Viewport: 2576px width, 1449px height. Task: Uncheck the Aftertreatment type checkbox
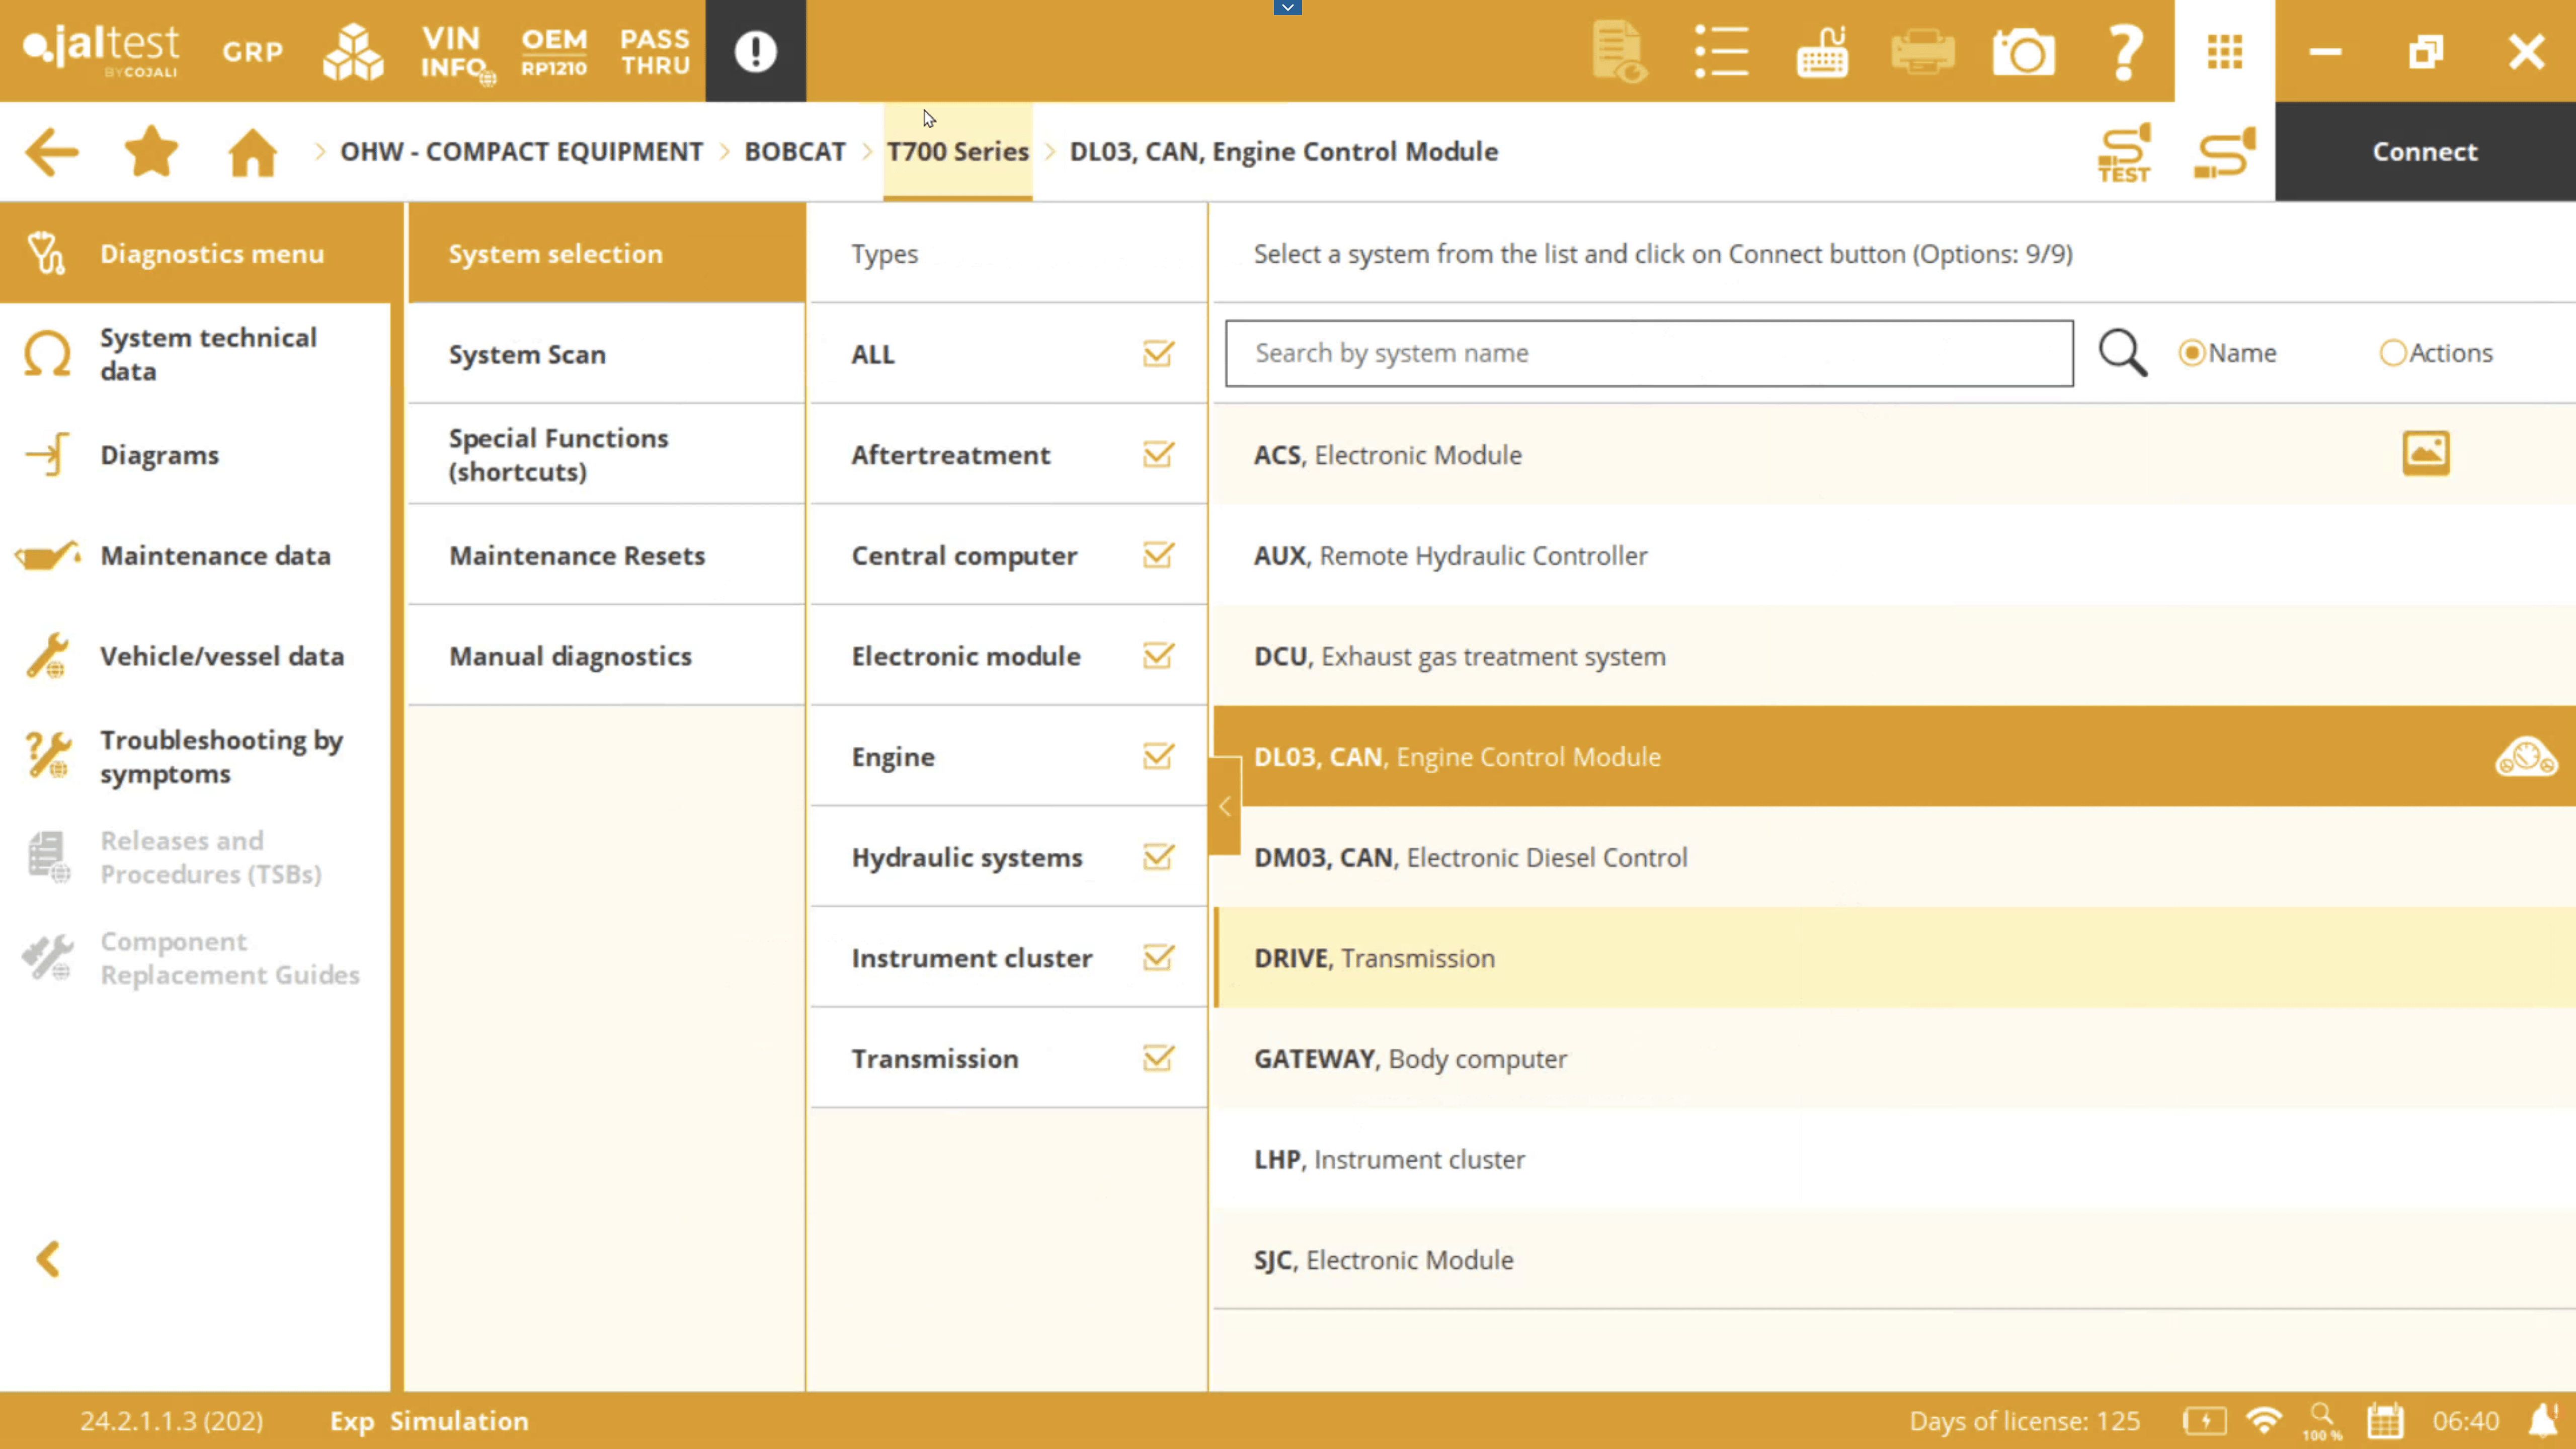click(1158, 455)
